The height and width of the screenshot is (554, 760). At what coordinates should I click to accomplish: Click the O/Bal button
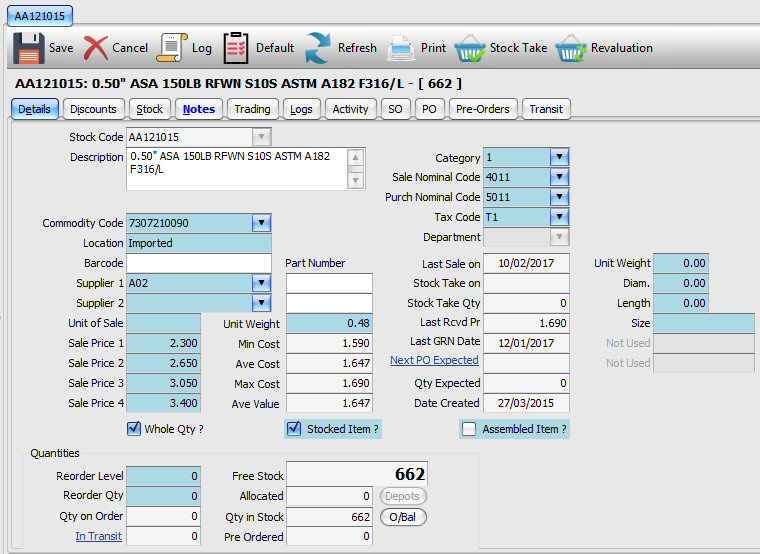[403, 517]
